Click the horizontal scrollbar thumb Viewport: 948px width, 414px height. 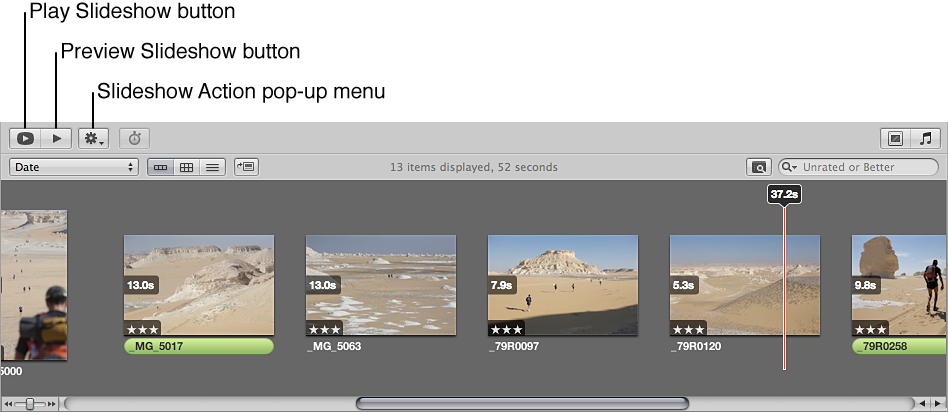(x=522, y=403)
